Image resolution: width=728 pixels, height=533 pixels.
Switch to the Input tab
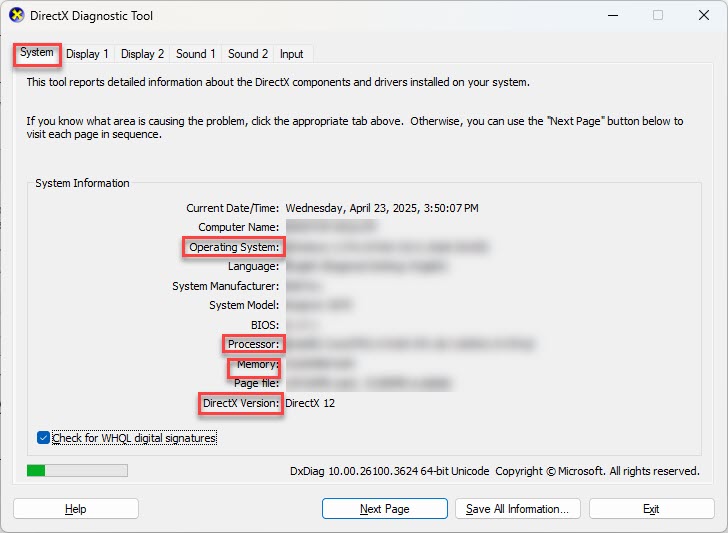pos(292,54)
